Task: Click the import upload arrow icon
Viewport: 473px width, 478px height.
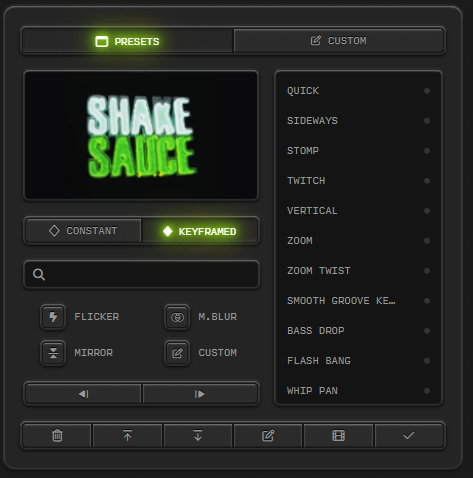Action: 127,435
